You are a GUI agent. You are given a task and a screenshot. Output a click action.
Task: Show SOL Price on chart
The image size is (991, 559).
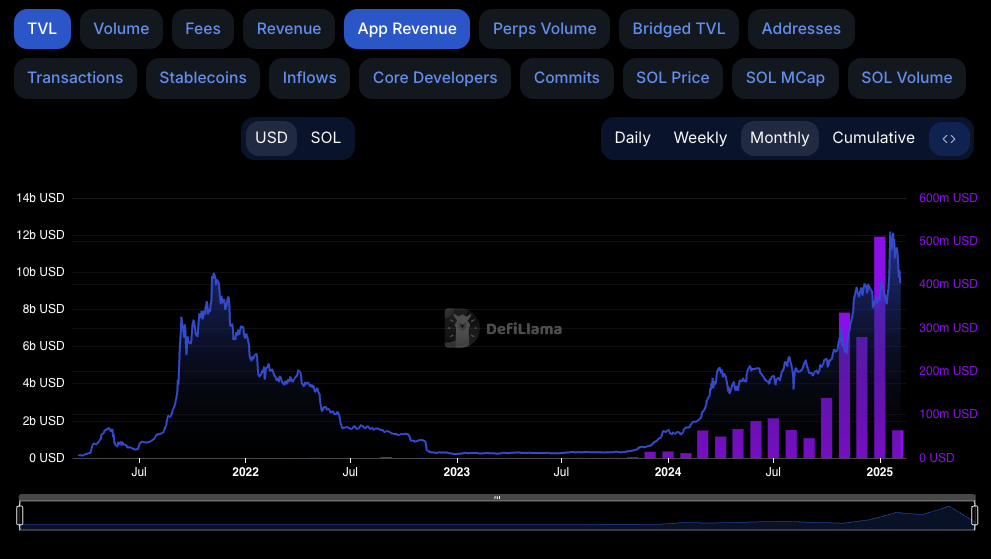pyautogui.click(x=673, y=78)
